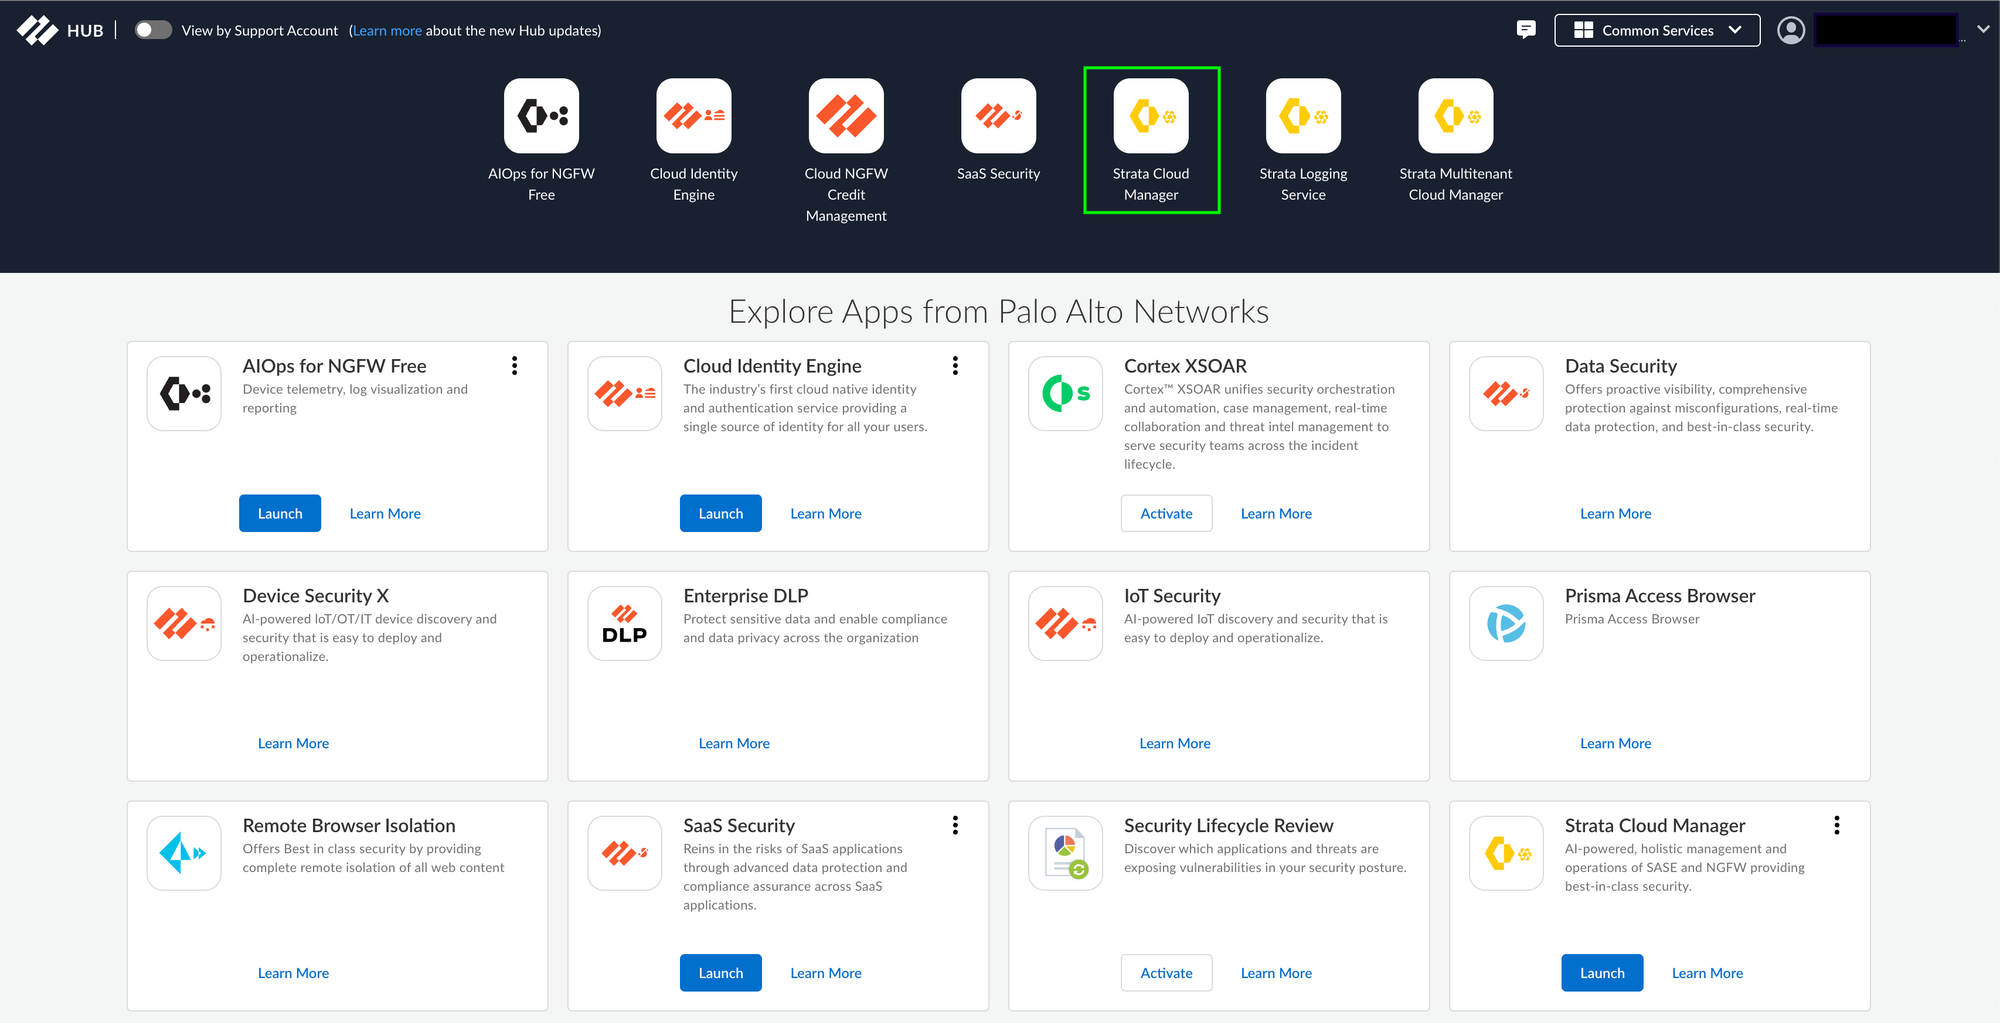Open Cloud Identity Engine icon in top bar
2000x1023 pixels.
tap(694, 116)
